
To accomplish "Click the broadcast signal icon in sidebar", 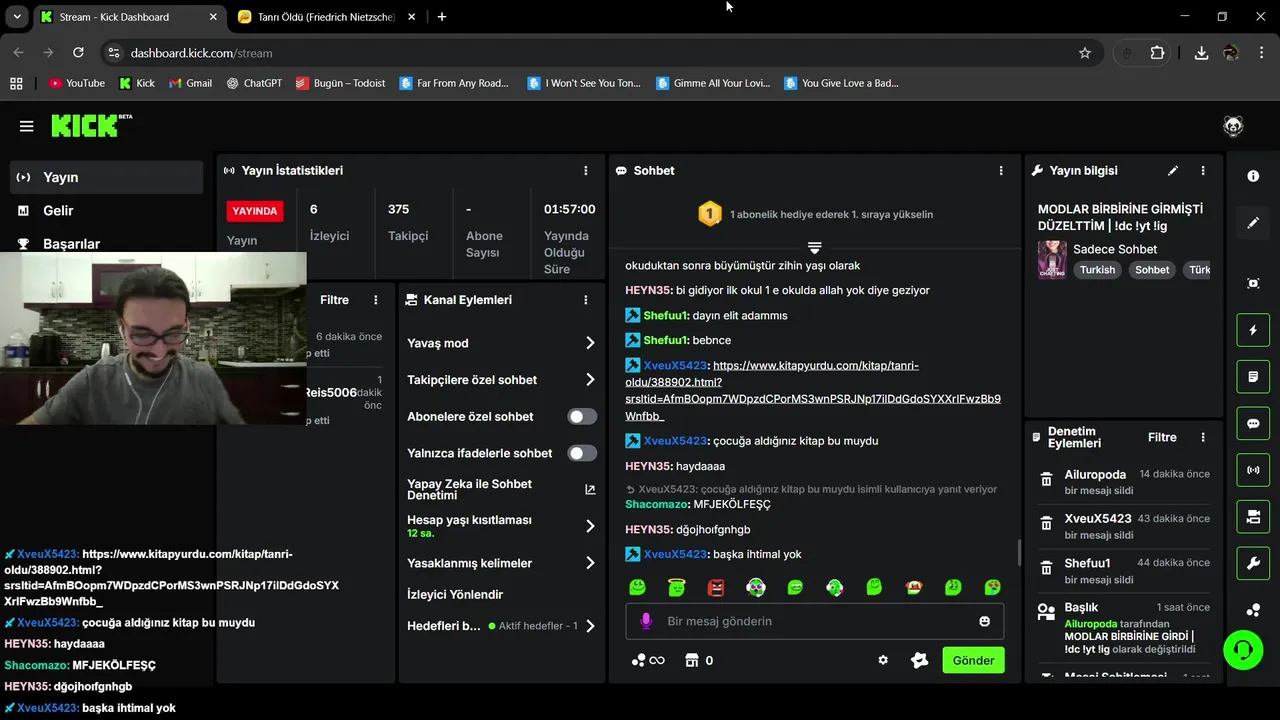I will pyautogui.click(x=1253, y=470).
